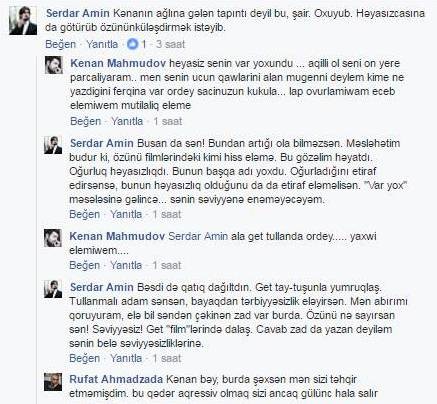Open Serdar Amin's avatar beside 'Busan da sən'
The height and width of the screenshot is (404, 437).
point(53,145)
